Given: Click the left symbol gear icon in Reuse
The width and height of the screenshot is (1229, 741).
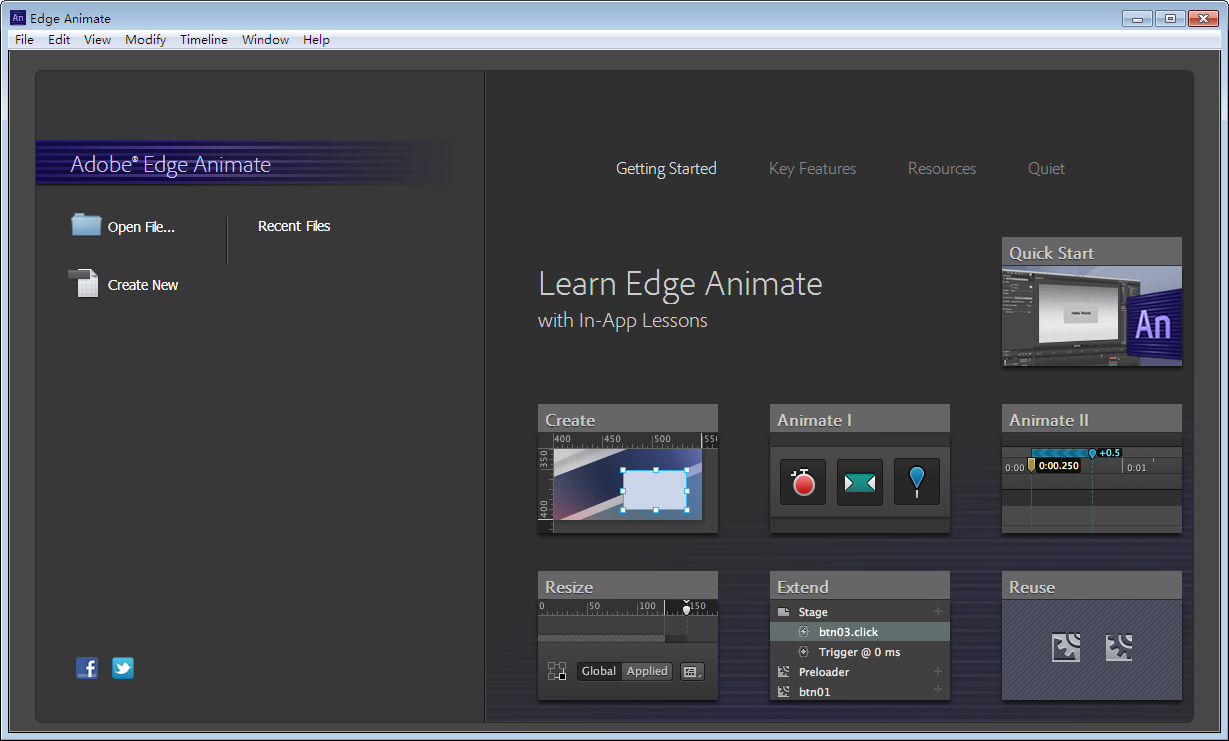Looking at the screenshot, I should 1066,648.
